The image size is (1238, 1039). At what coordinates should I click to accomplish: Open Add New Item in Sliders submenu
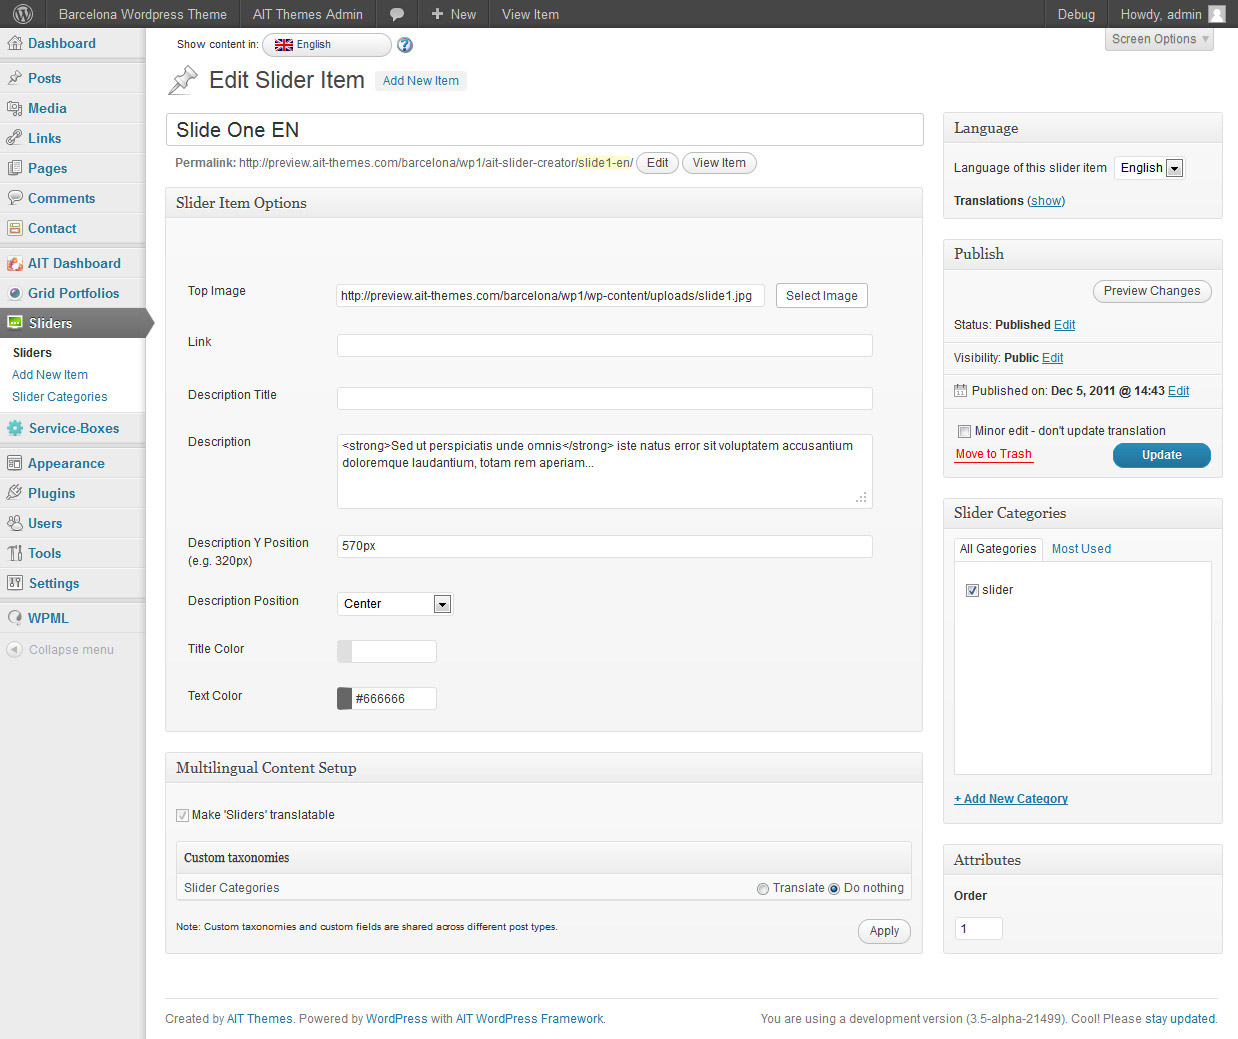click(50, 375)
